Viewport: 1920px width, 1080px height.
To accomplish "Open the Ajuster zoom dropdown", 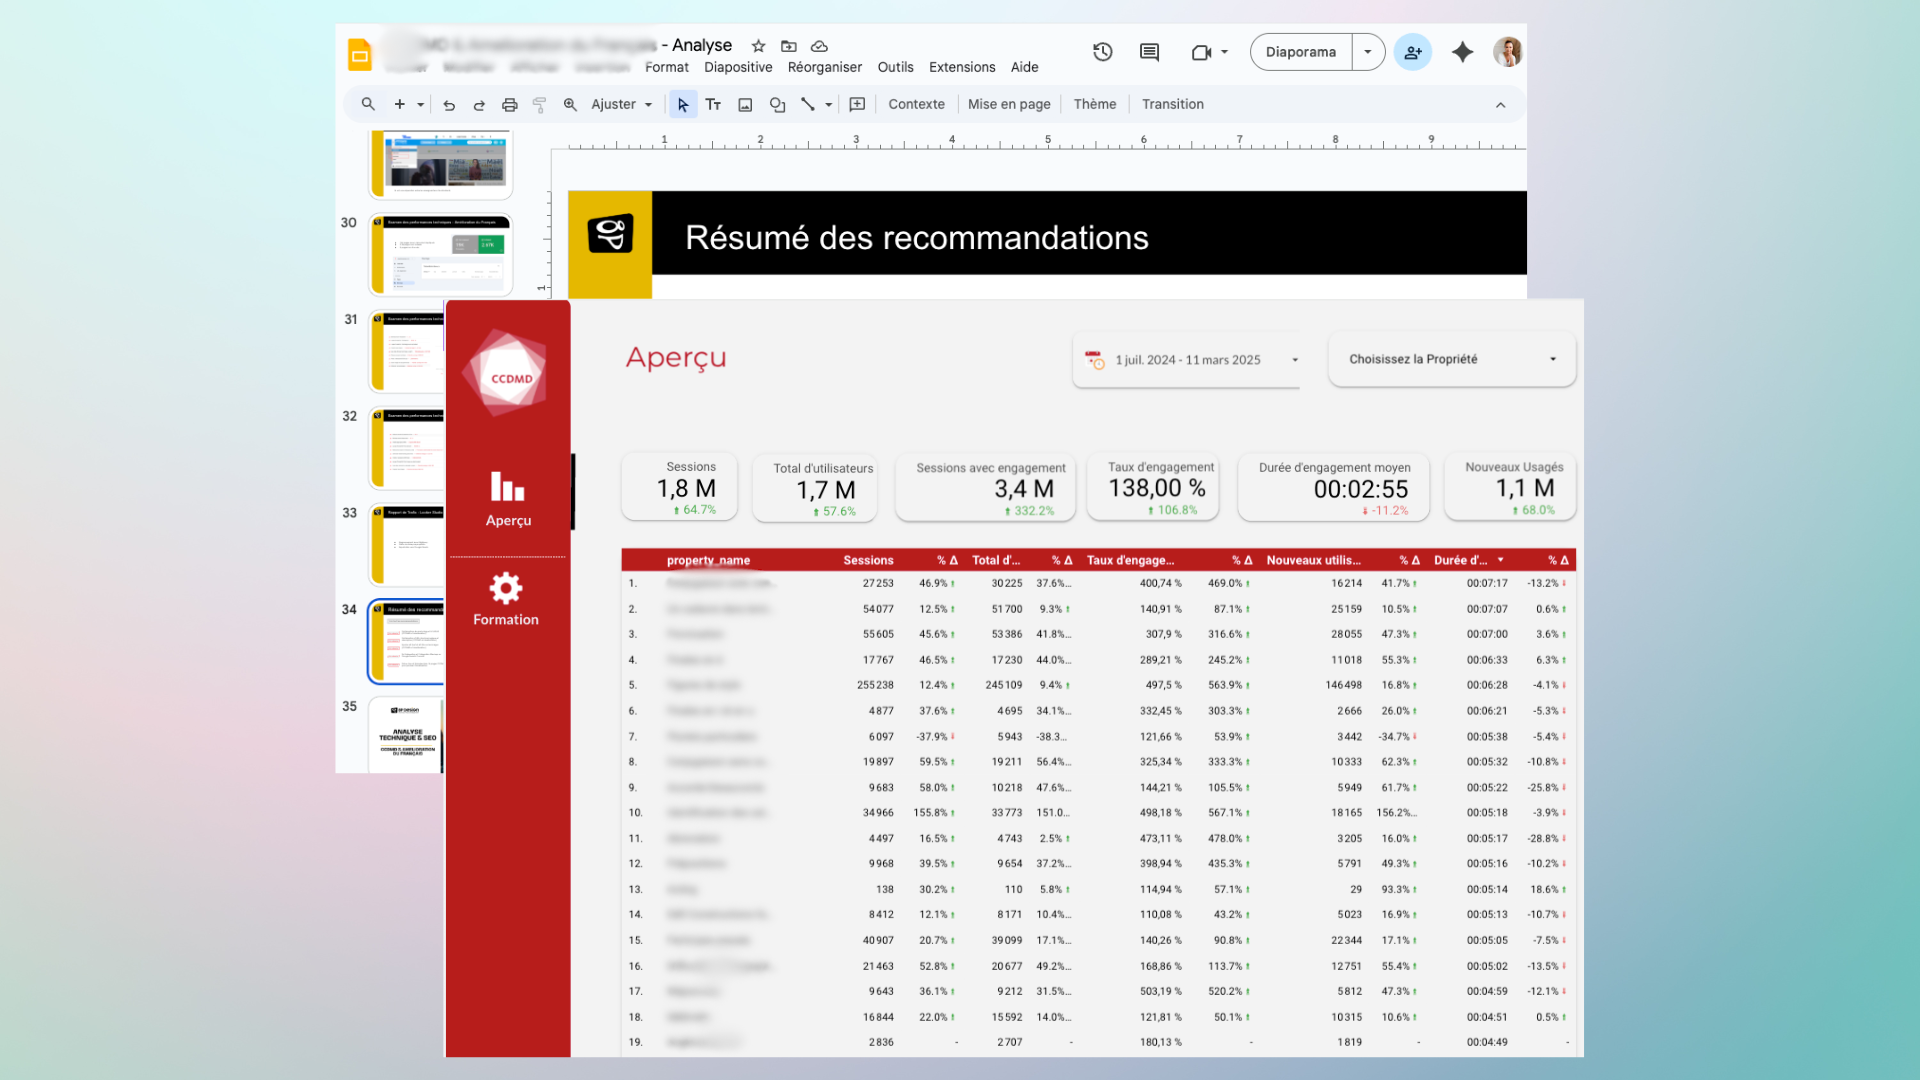I will [621, 104].
